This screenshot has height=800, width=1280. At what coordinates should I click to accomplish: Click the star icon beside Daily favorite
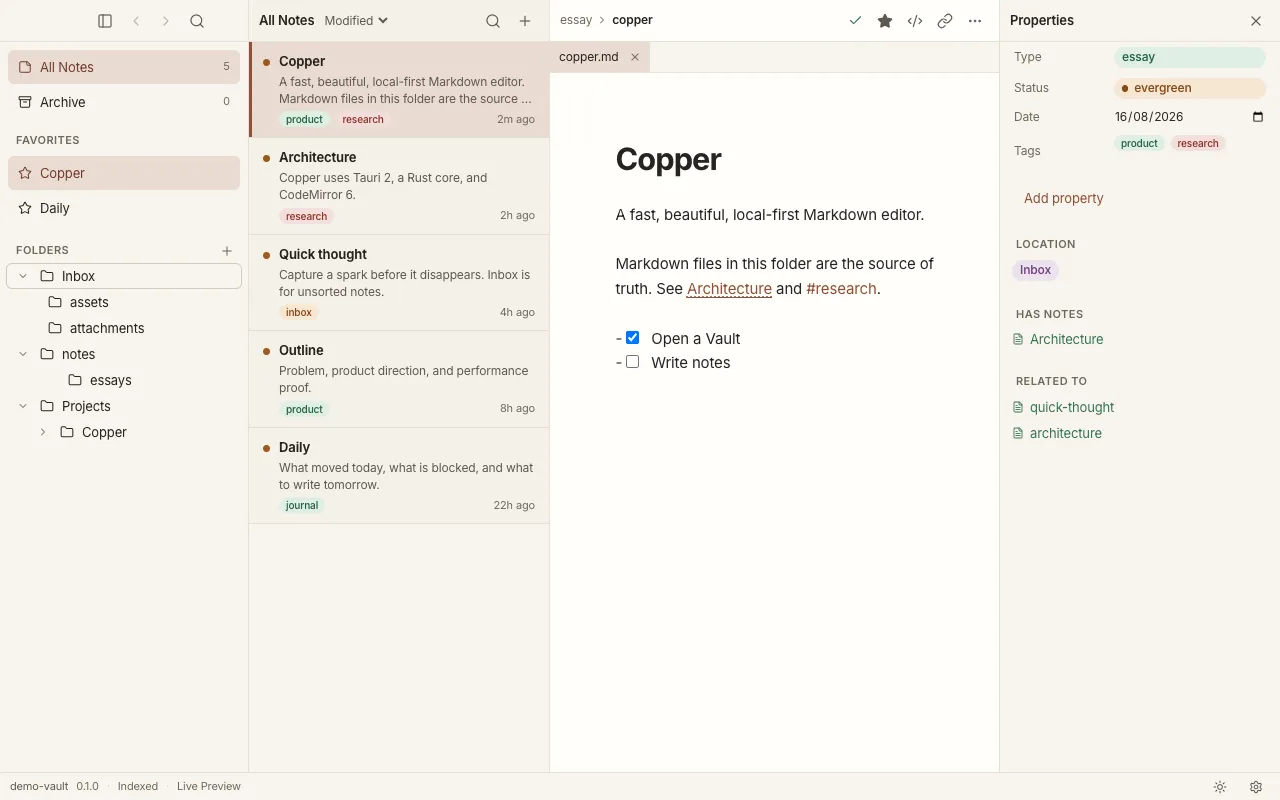[x=25, y=208]
